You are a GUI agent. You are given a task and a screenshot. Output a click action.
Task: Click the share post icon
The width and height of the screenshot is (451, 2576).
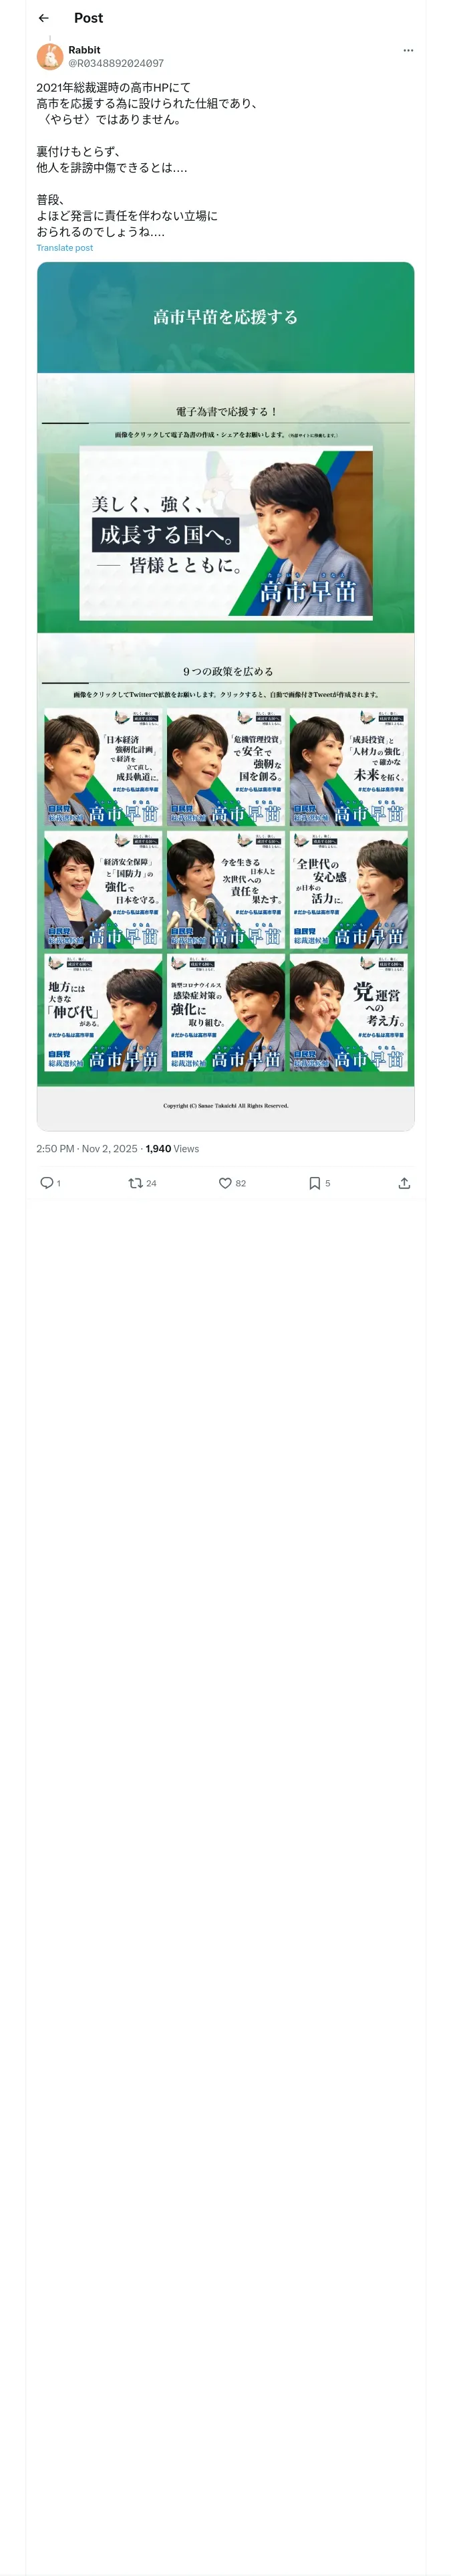click(x=404, y=1183)
